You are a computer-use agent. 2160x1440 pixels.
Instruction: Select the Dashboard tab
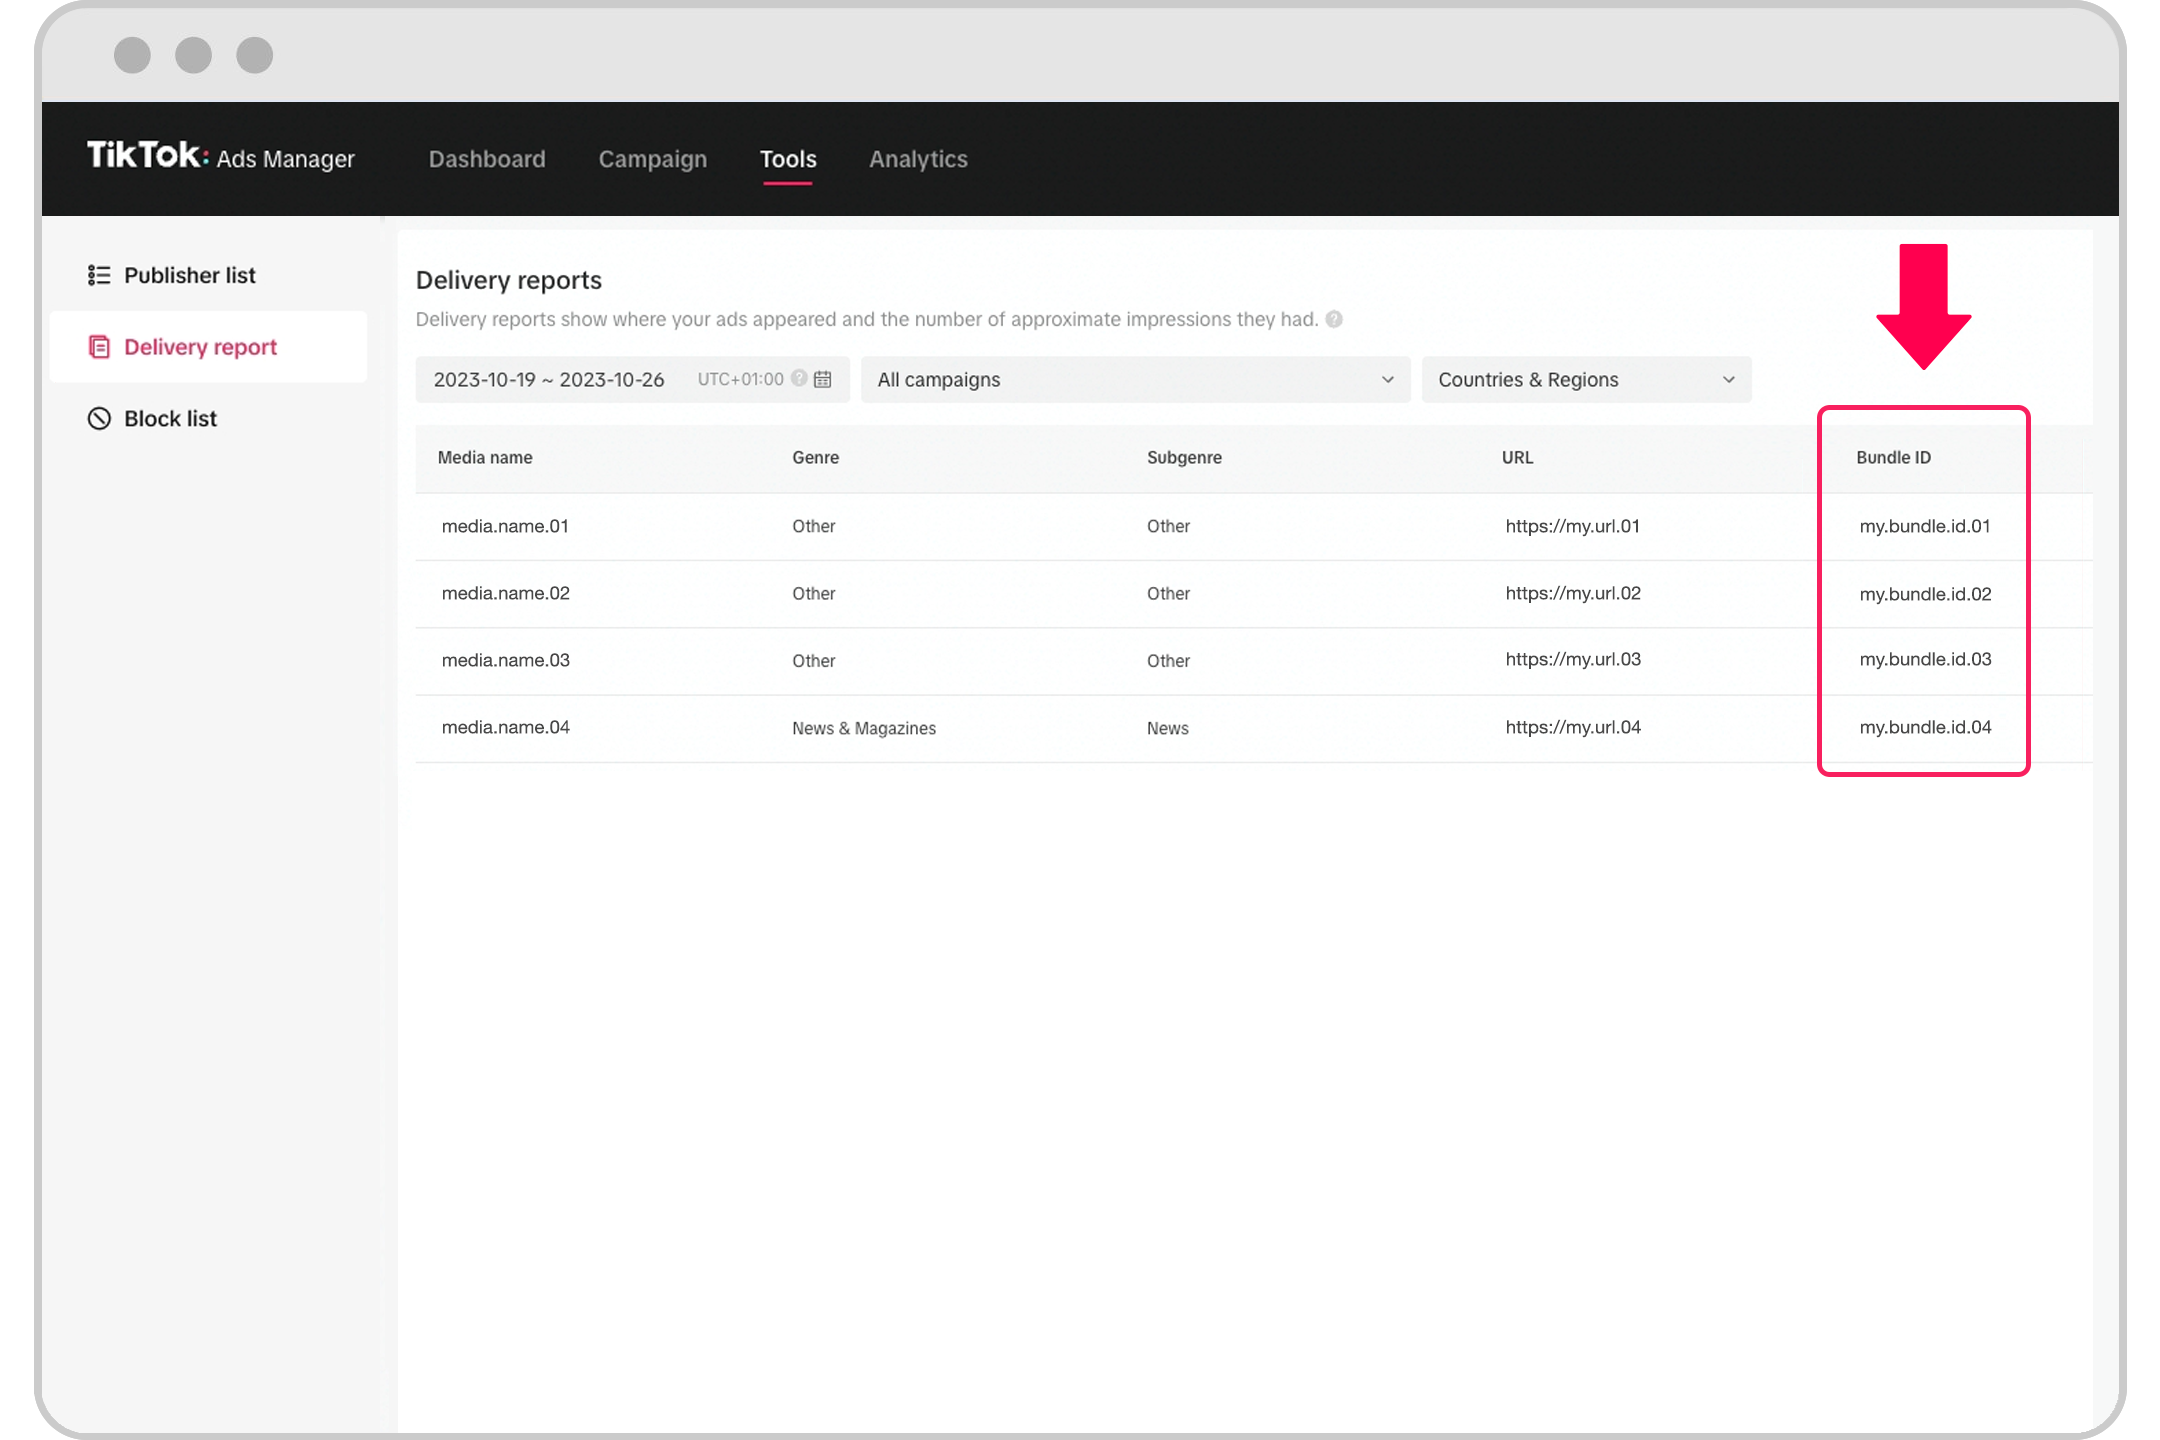487,158
